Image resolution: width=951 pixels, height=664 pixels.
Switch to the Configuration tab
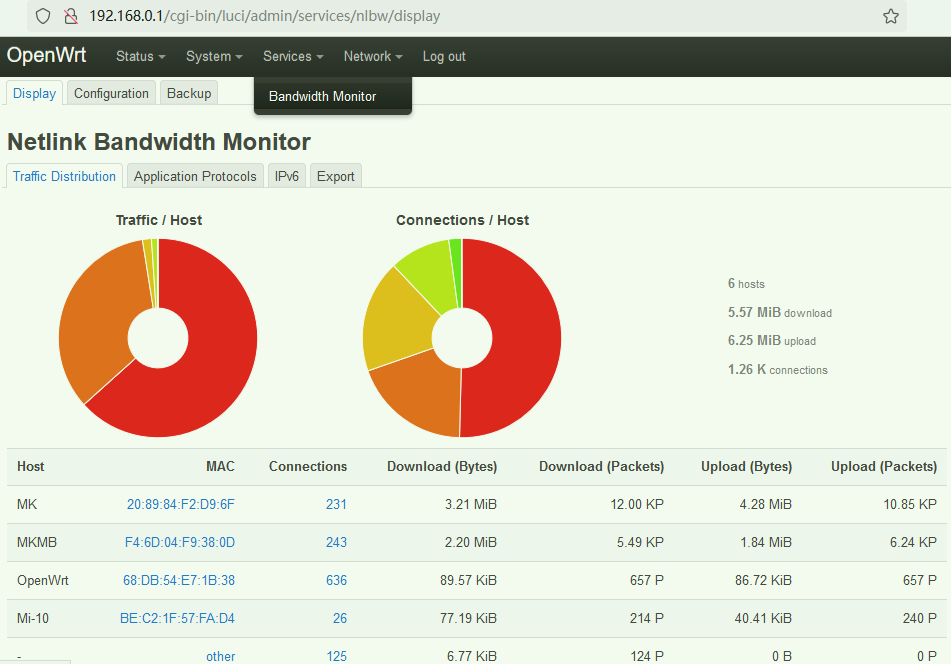click(111, 93)
